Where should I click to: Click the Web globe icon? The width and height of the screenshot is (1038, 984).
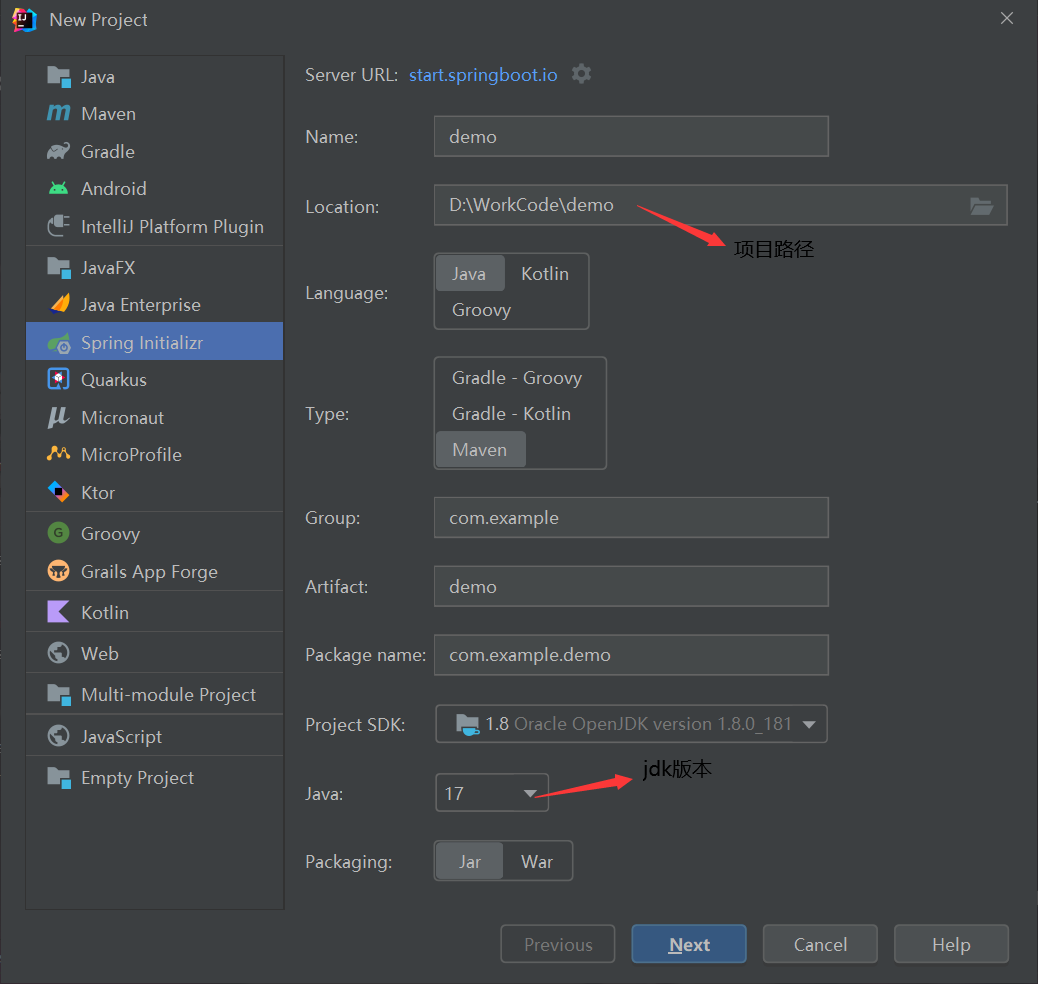pos(59,653)
